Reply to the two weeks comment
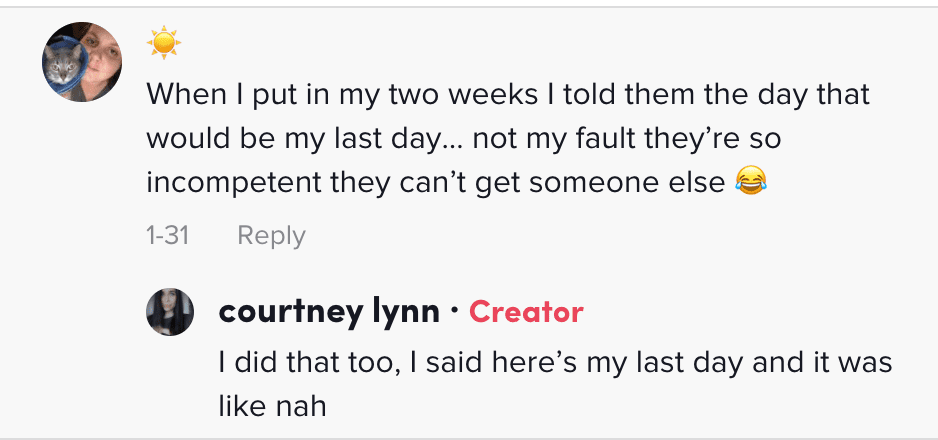The image size is (938, 440). [x=272, y=236]
